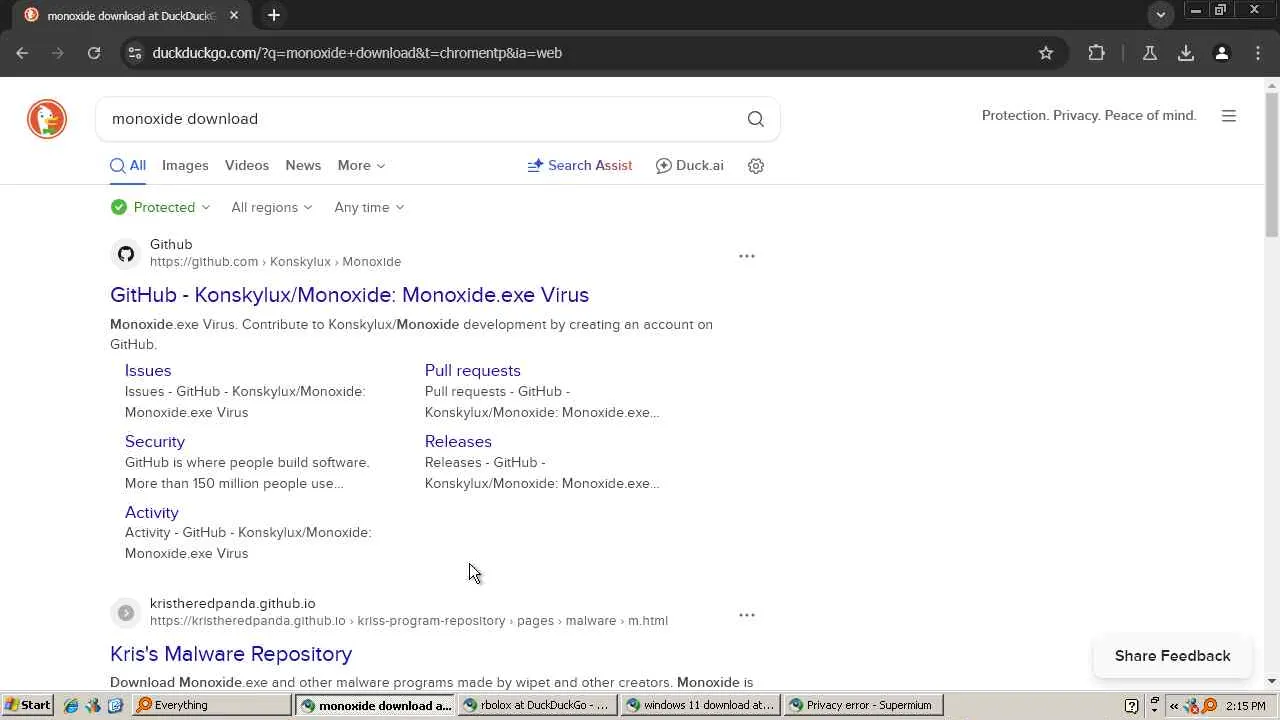Open Kris's Malware Repository result

pyautogui.click(x=231, y=654)
